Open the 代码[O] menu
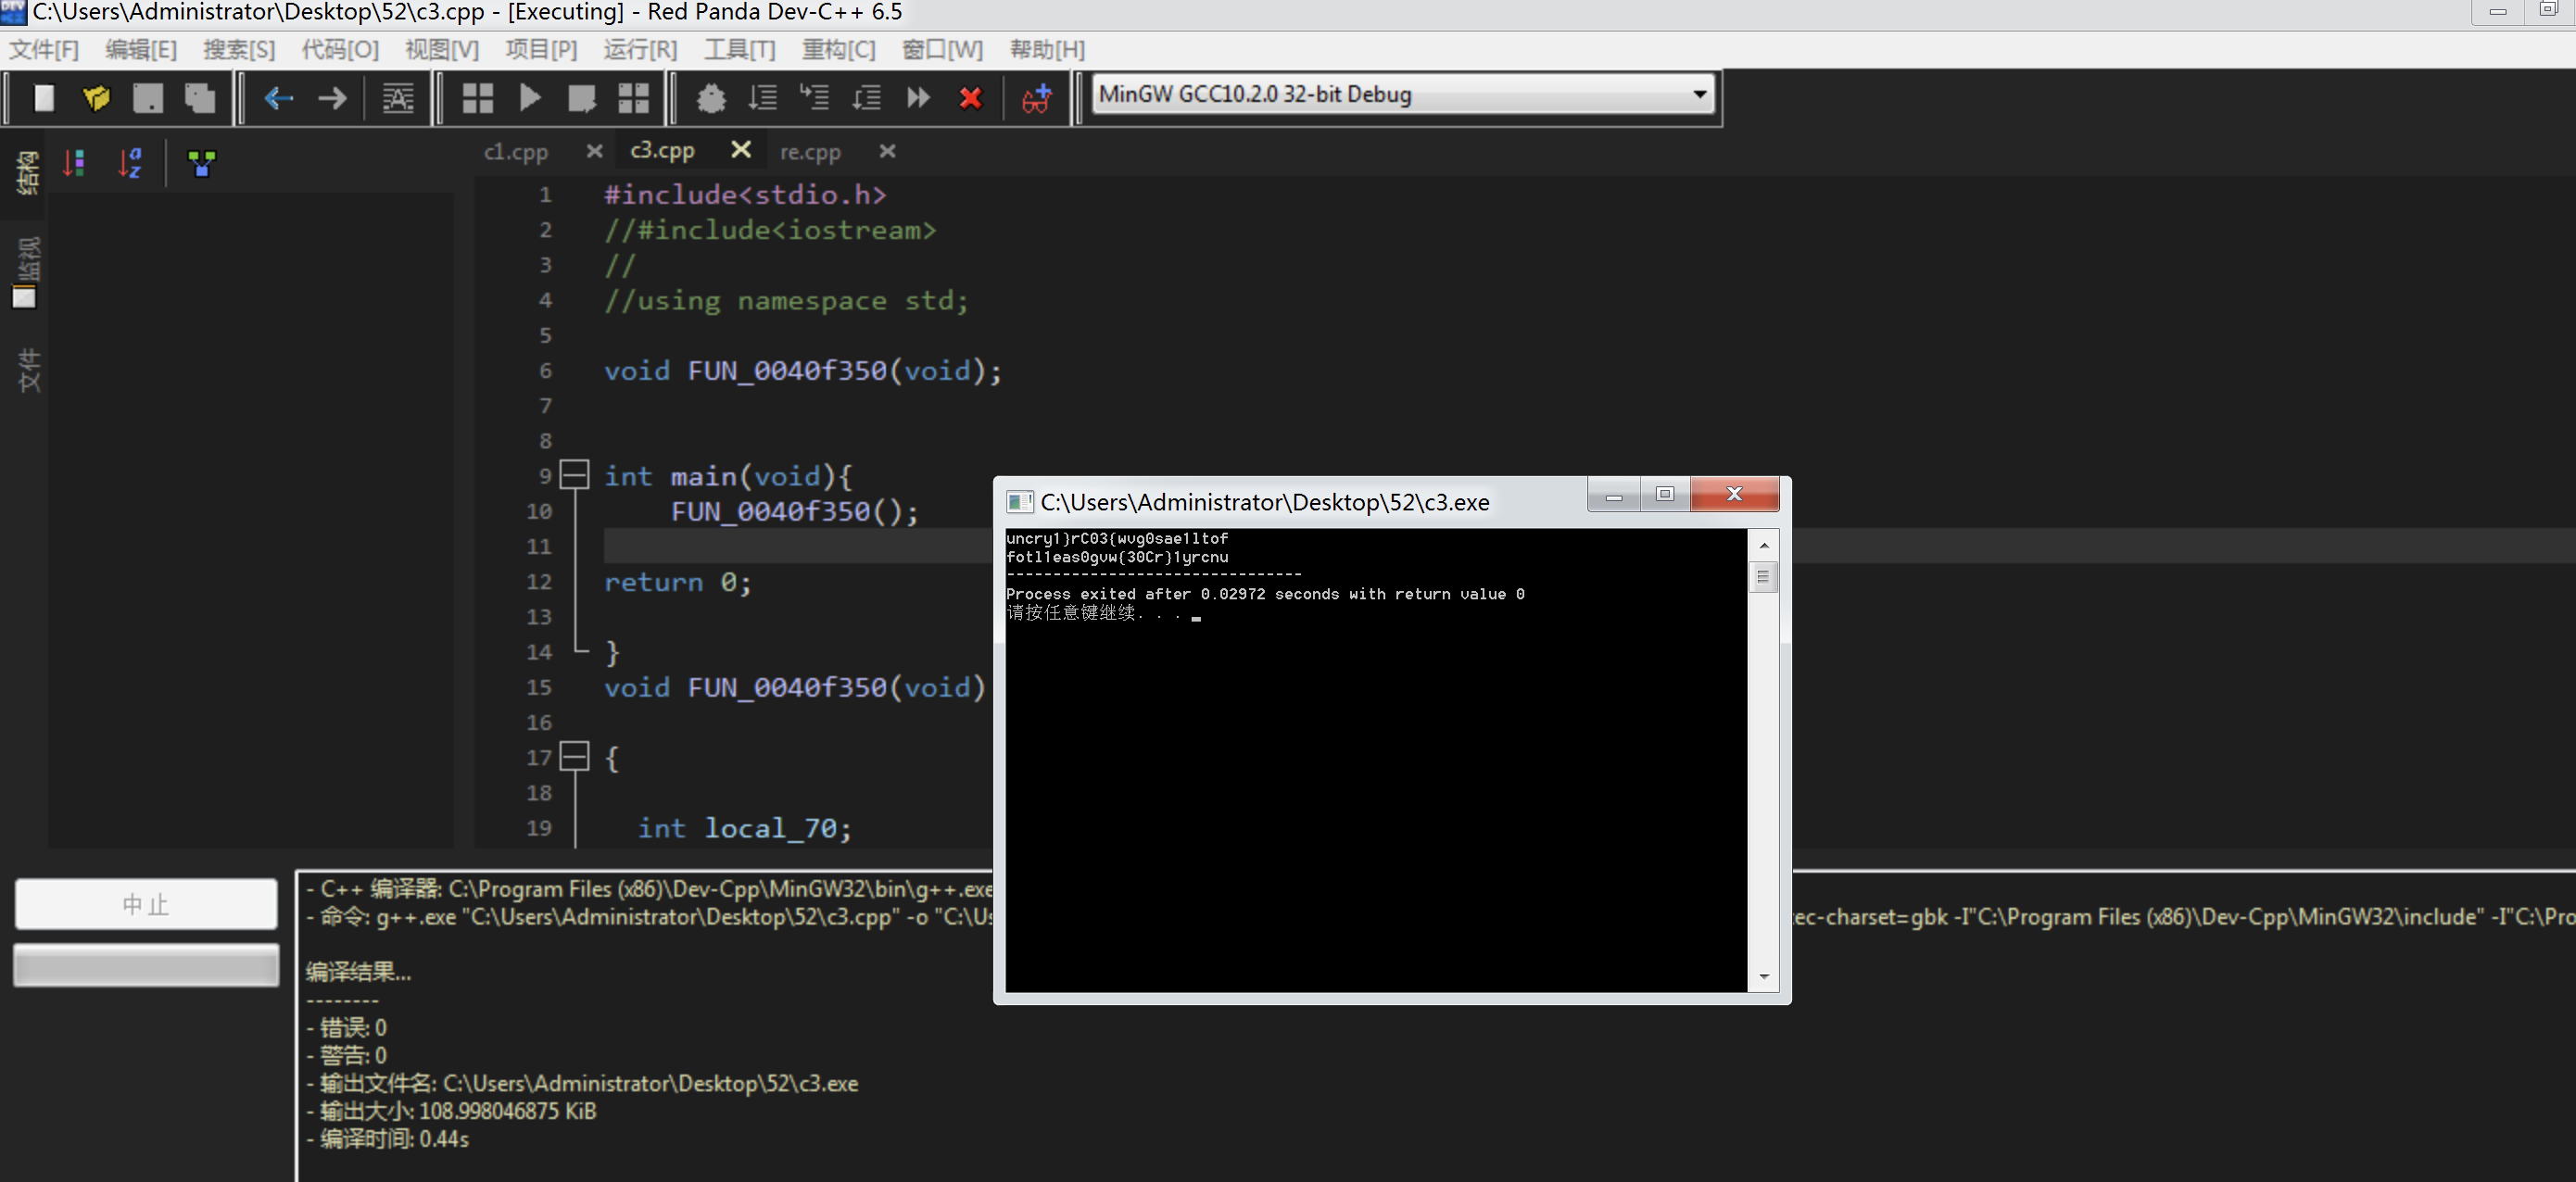 coord(340,49)
